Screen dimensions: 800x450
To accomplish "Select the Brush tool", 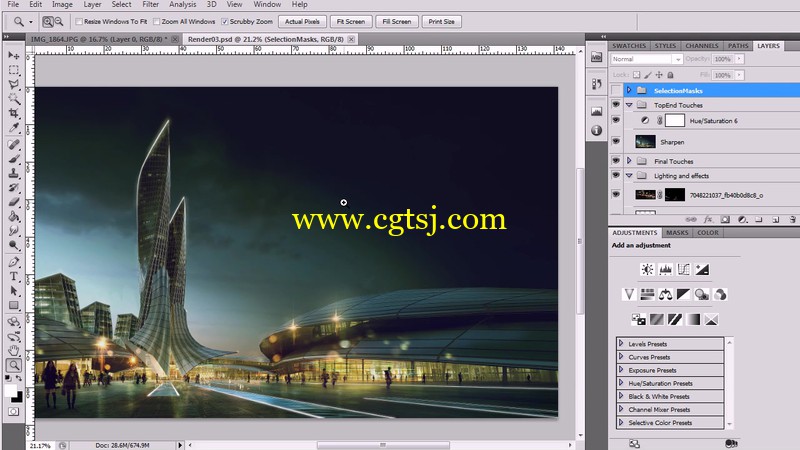I will pyautogui.click(x=14, y=159).
